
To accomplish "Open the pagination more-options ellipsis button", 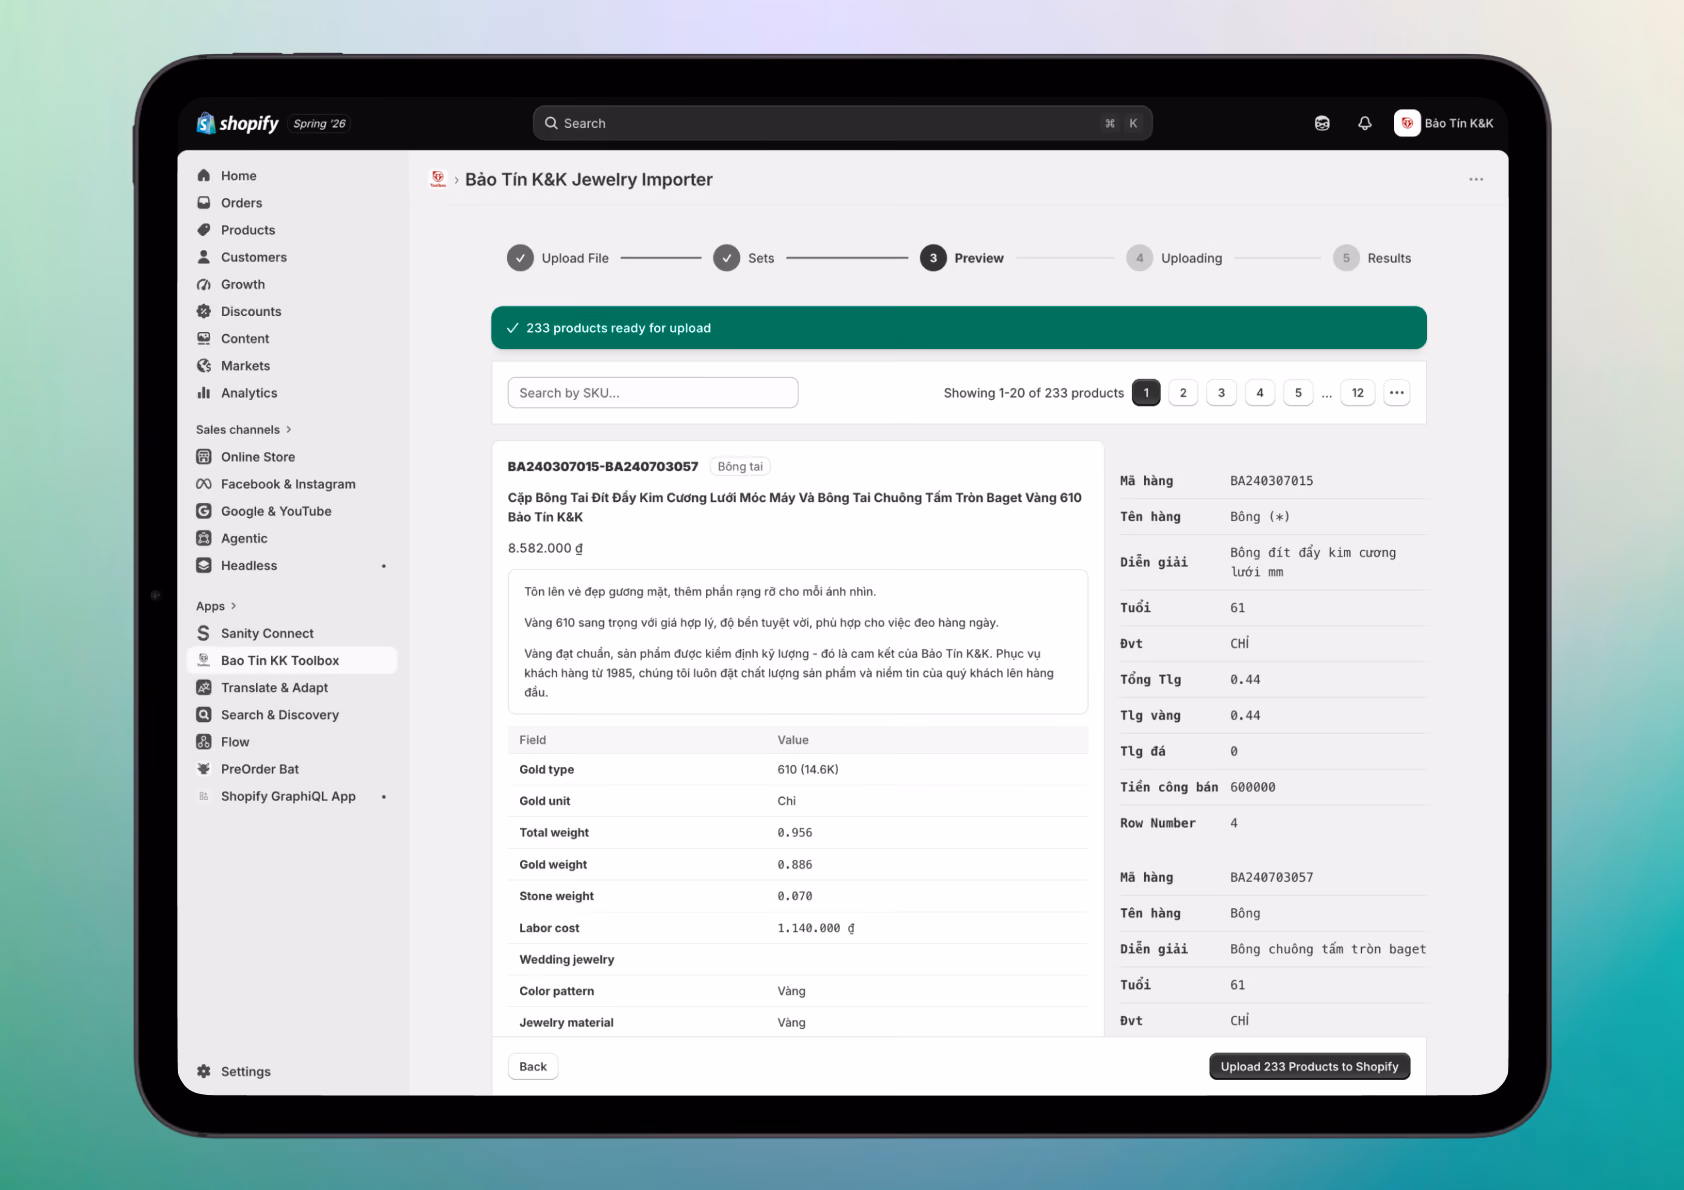I will 1397,393.
